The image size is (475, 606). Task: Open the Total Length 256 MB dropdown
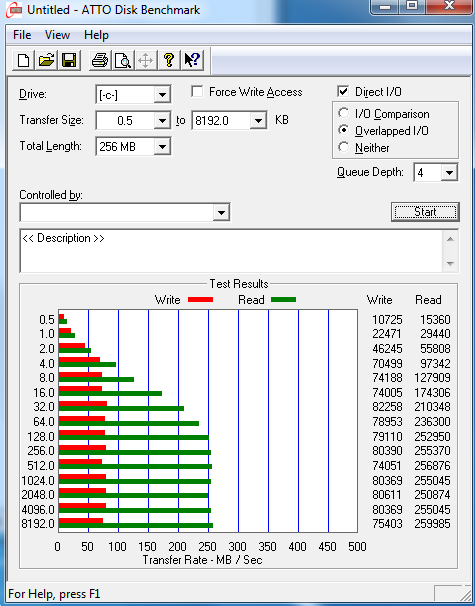pos(162,146)
